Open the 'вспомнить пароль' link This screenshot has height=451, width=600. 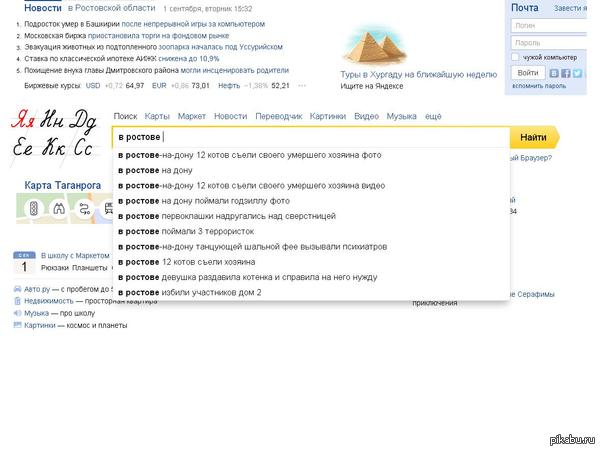[541, 86]
